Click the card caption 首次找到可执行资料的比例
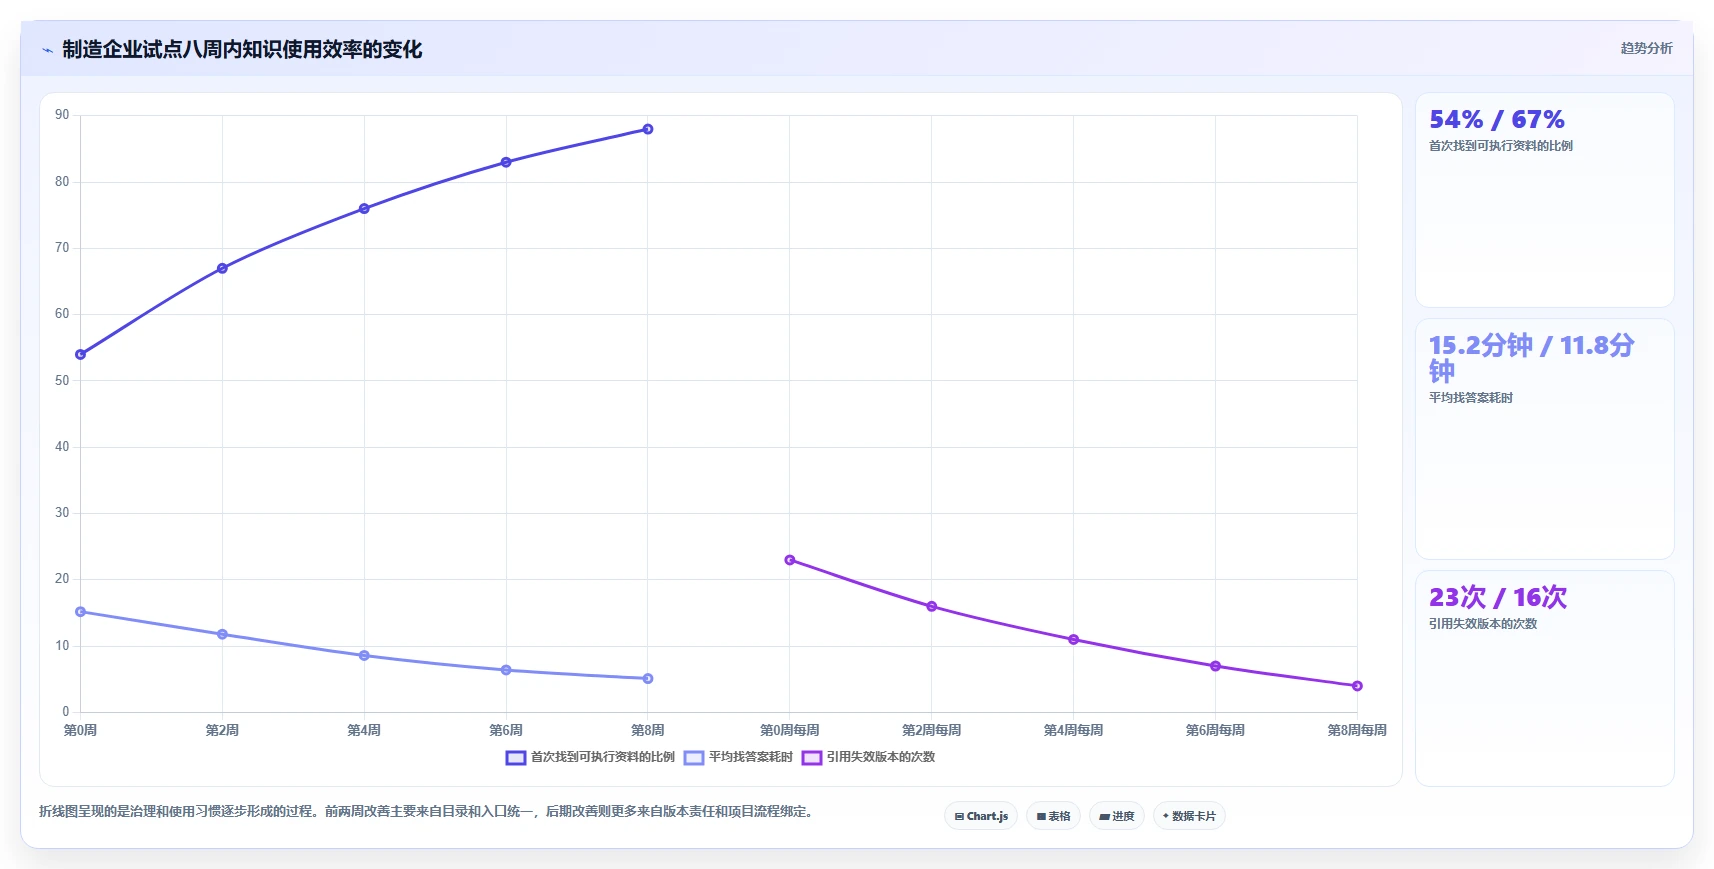Image resolution: width=1714 pixels, height=869 pixels. coord(1501,146)
